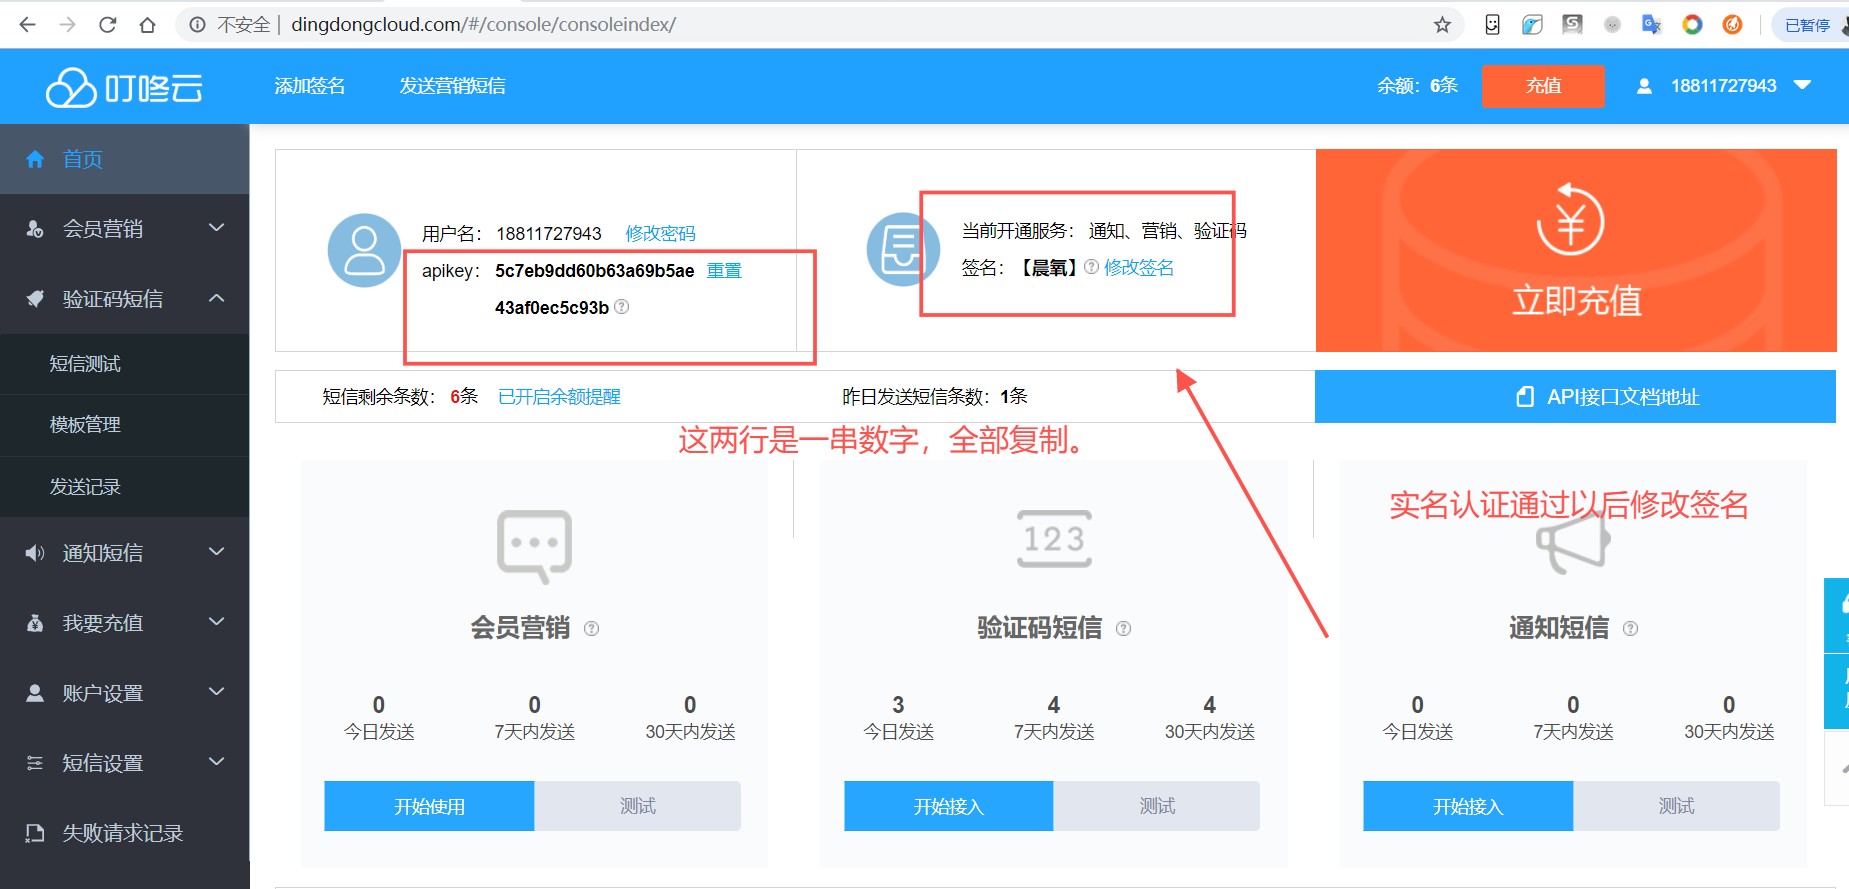Click the 通知短信 speaker icon in sidebar
This screenshot has width=1849, height=889.
tap(35, 553)
